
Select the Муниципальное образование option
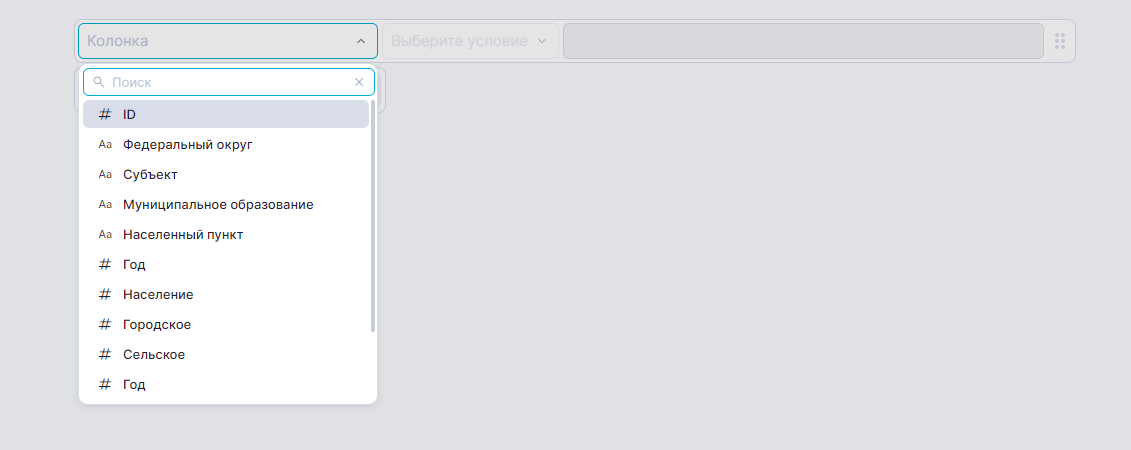[218, 205]
